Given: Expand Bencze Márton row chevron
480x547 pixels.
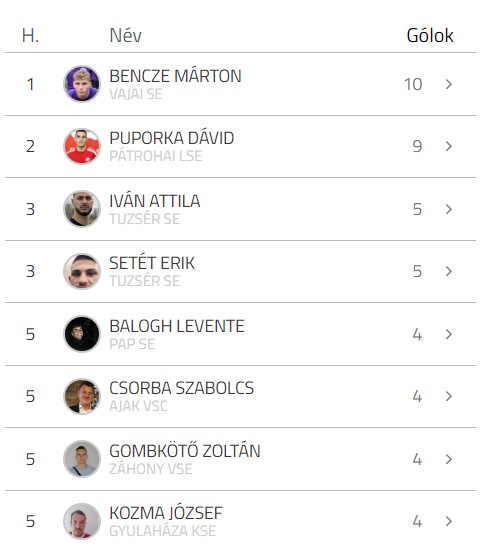Looking at the screenshot, I should 449,84.
